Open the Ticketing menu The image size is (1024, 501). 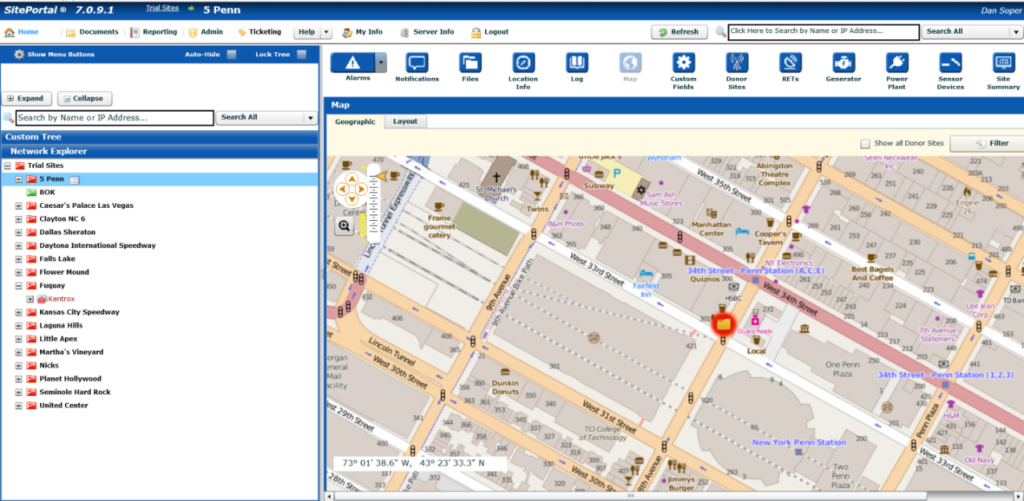pos(259,32)
